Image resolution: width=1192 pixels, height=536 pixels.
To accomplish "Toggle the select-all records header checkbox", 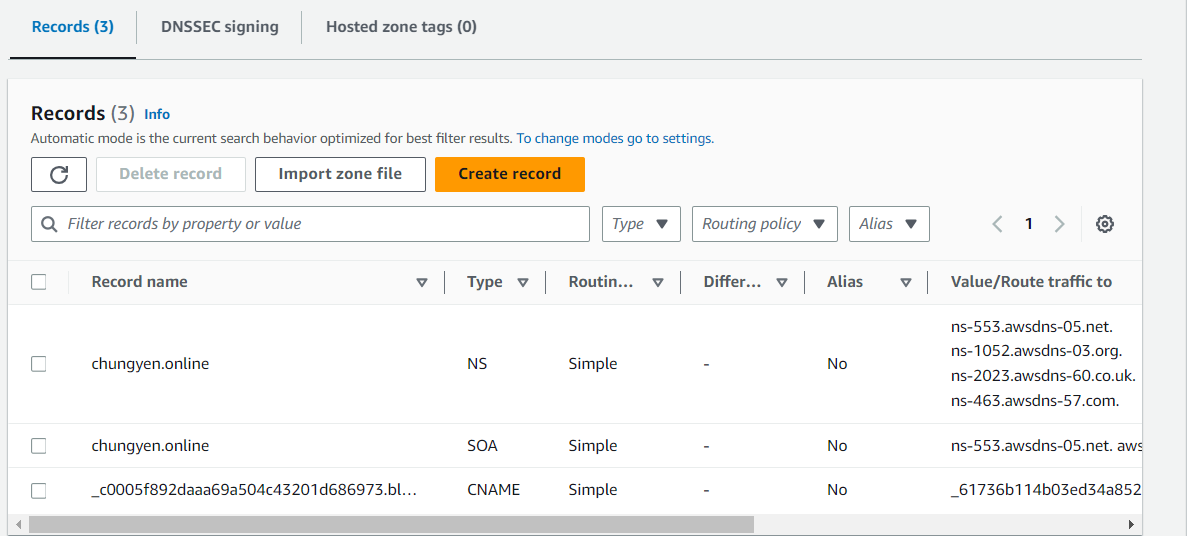I will pos(39,282).
